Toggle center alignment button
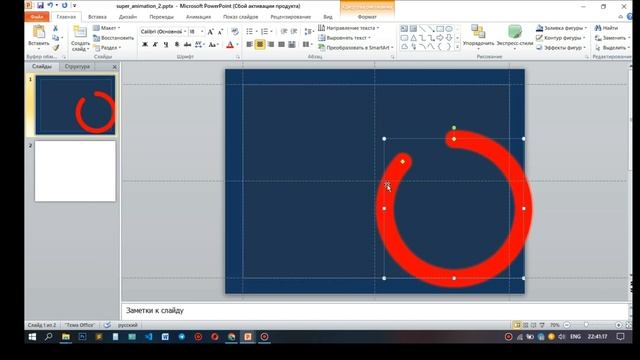Screen dimensions: 640x360 (x=260, y=44)
